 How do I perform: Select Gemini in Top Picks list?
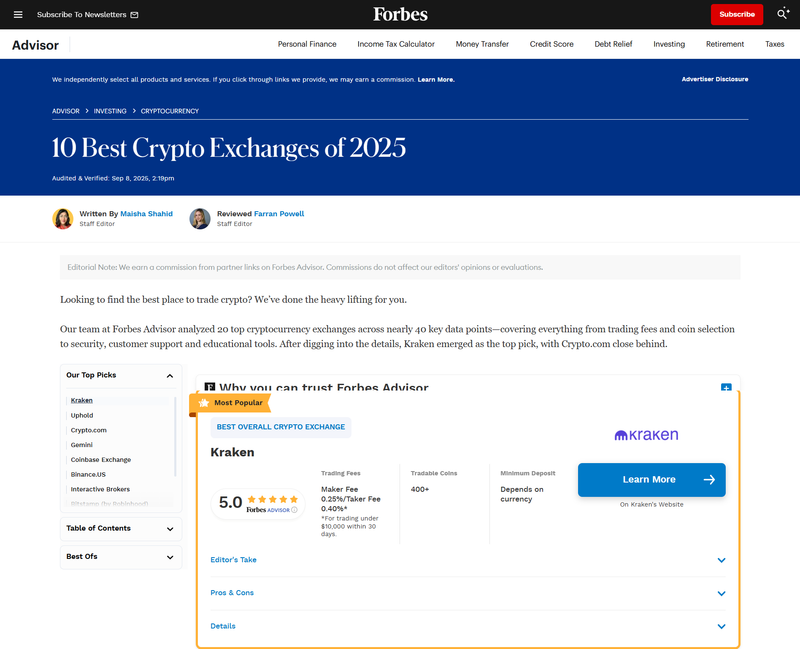(82, 445)
